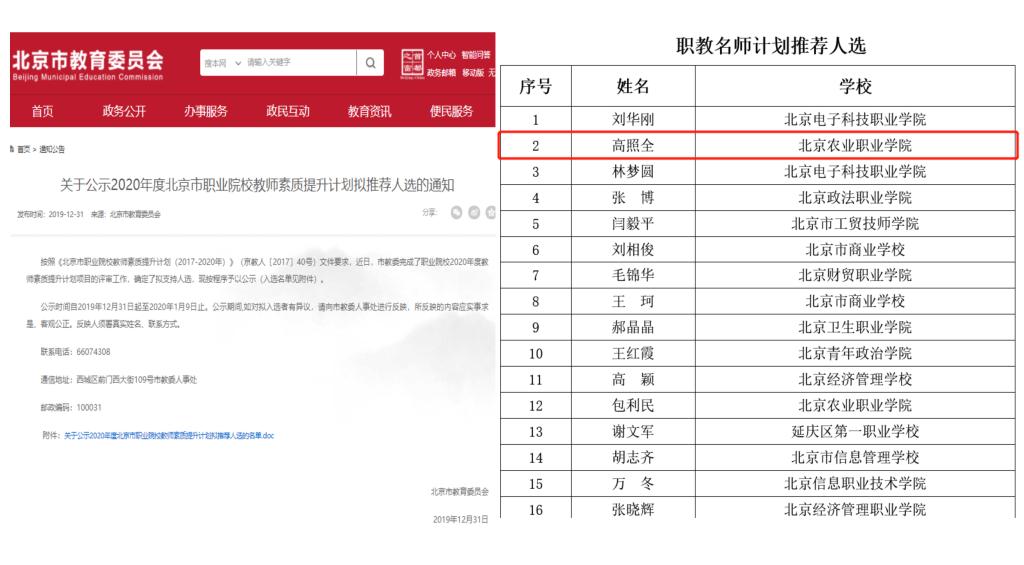Select the highlighted 高照全 table row
The height and width of the screenshot is (565, 1024).
click(x=757, y=146)
